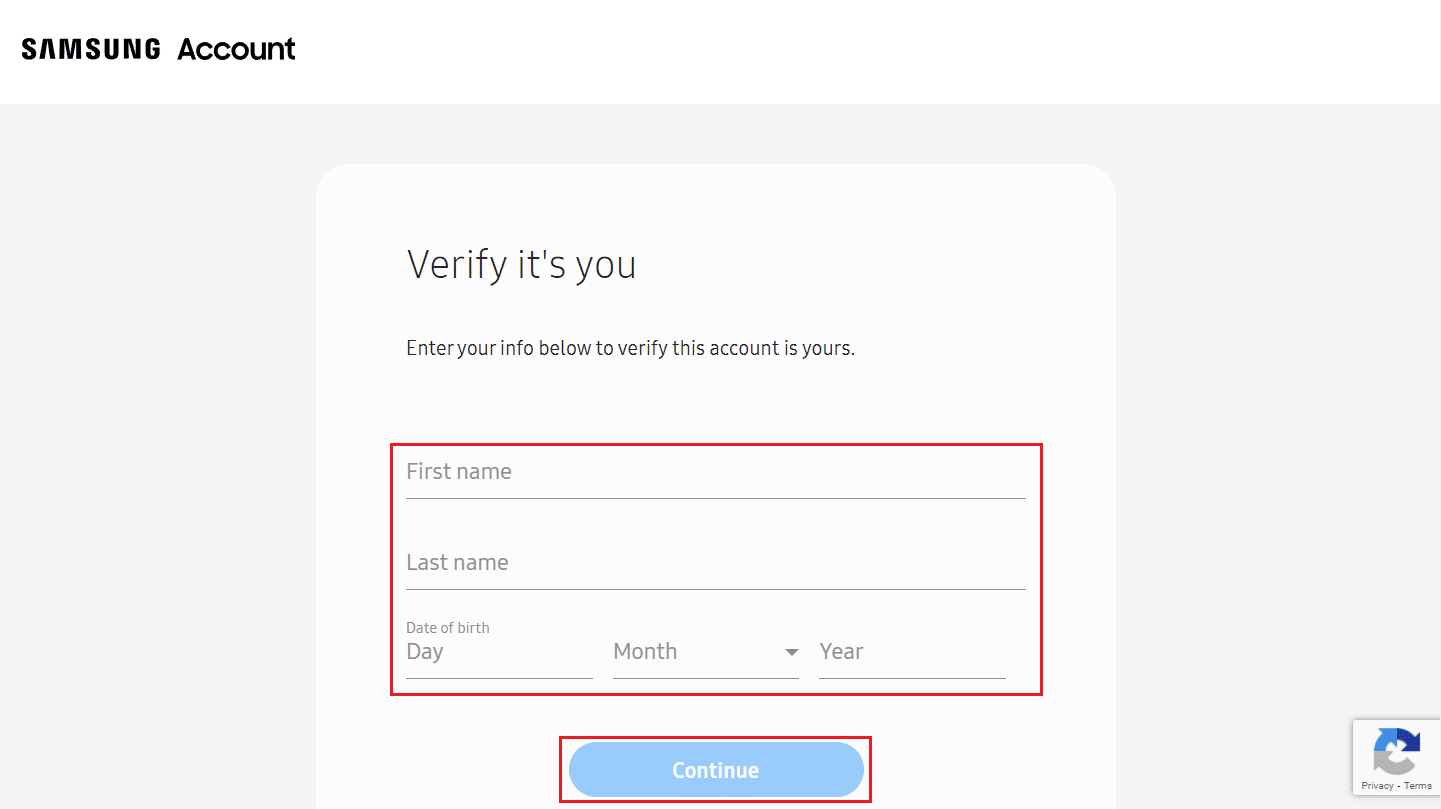
Task: Focus the First name field
Action: [x=715, y=472]
